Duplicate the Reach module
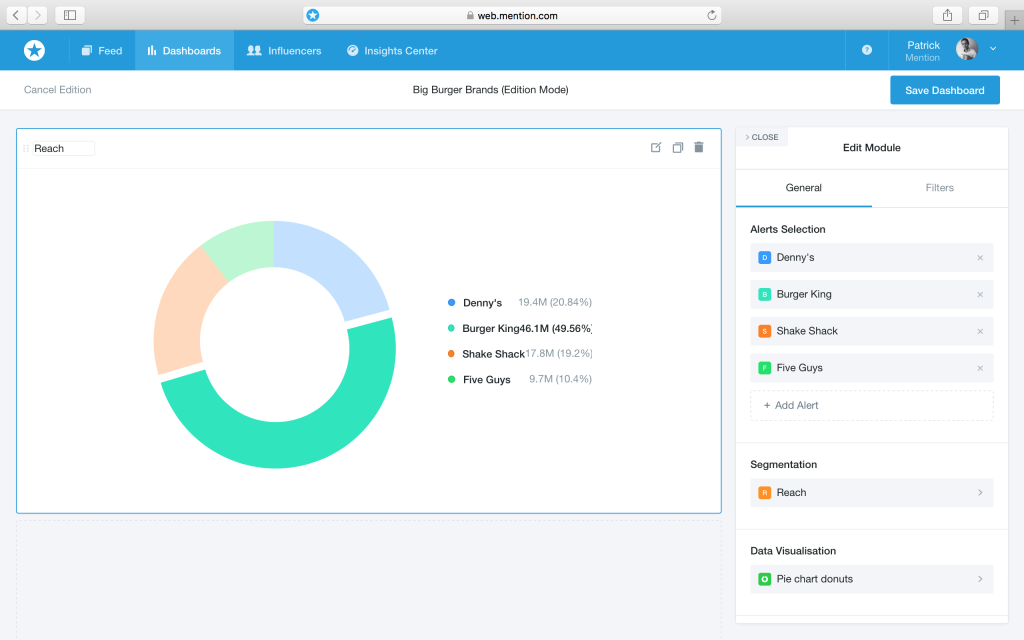This screenshot has height=640, width=1024. (677, 148)
